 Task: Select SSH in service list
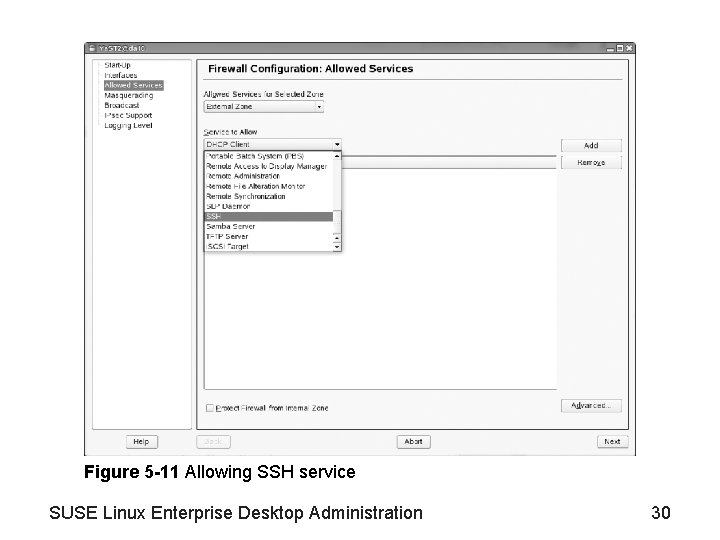[269, 217]
